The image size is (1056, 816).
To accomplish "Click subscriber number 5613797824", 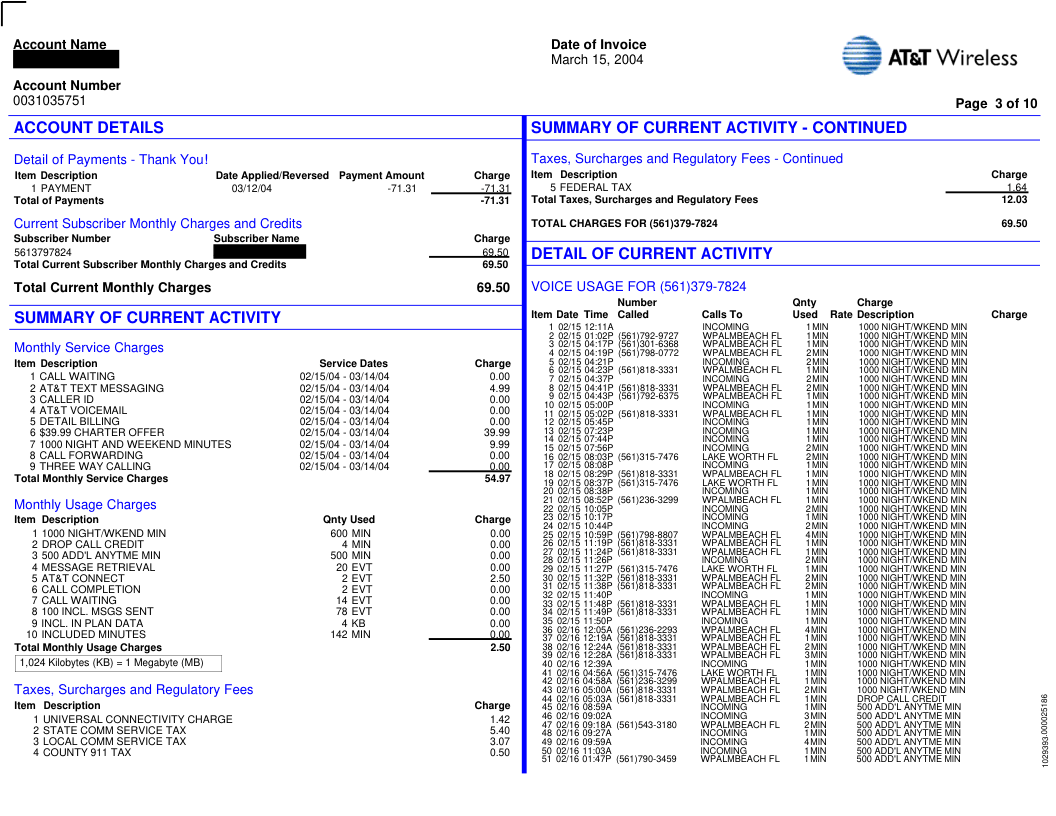I will click(x=43, y=253).
